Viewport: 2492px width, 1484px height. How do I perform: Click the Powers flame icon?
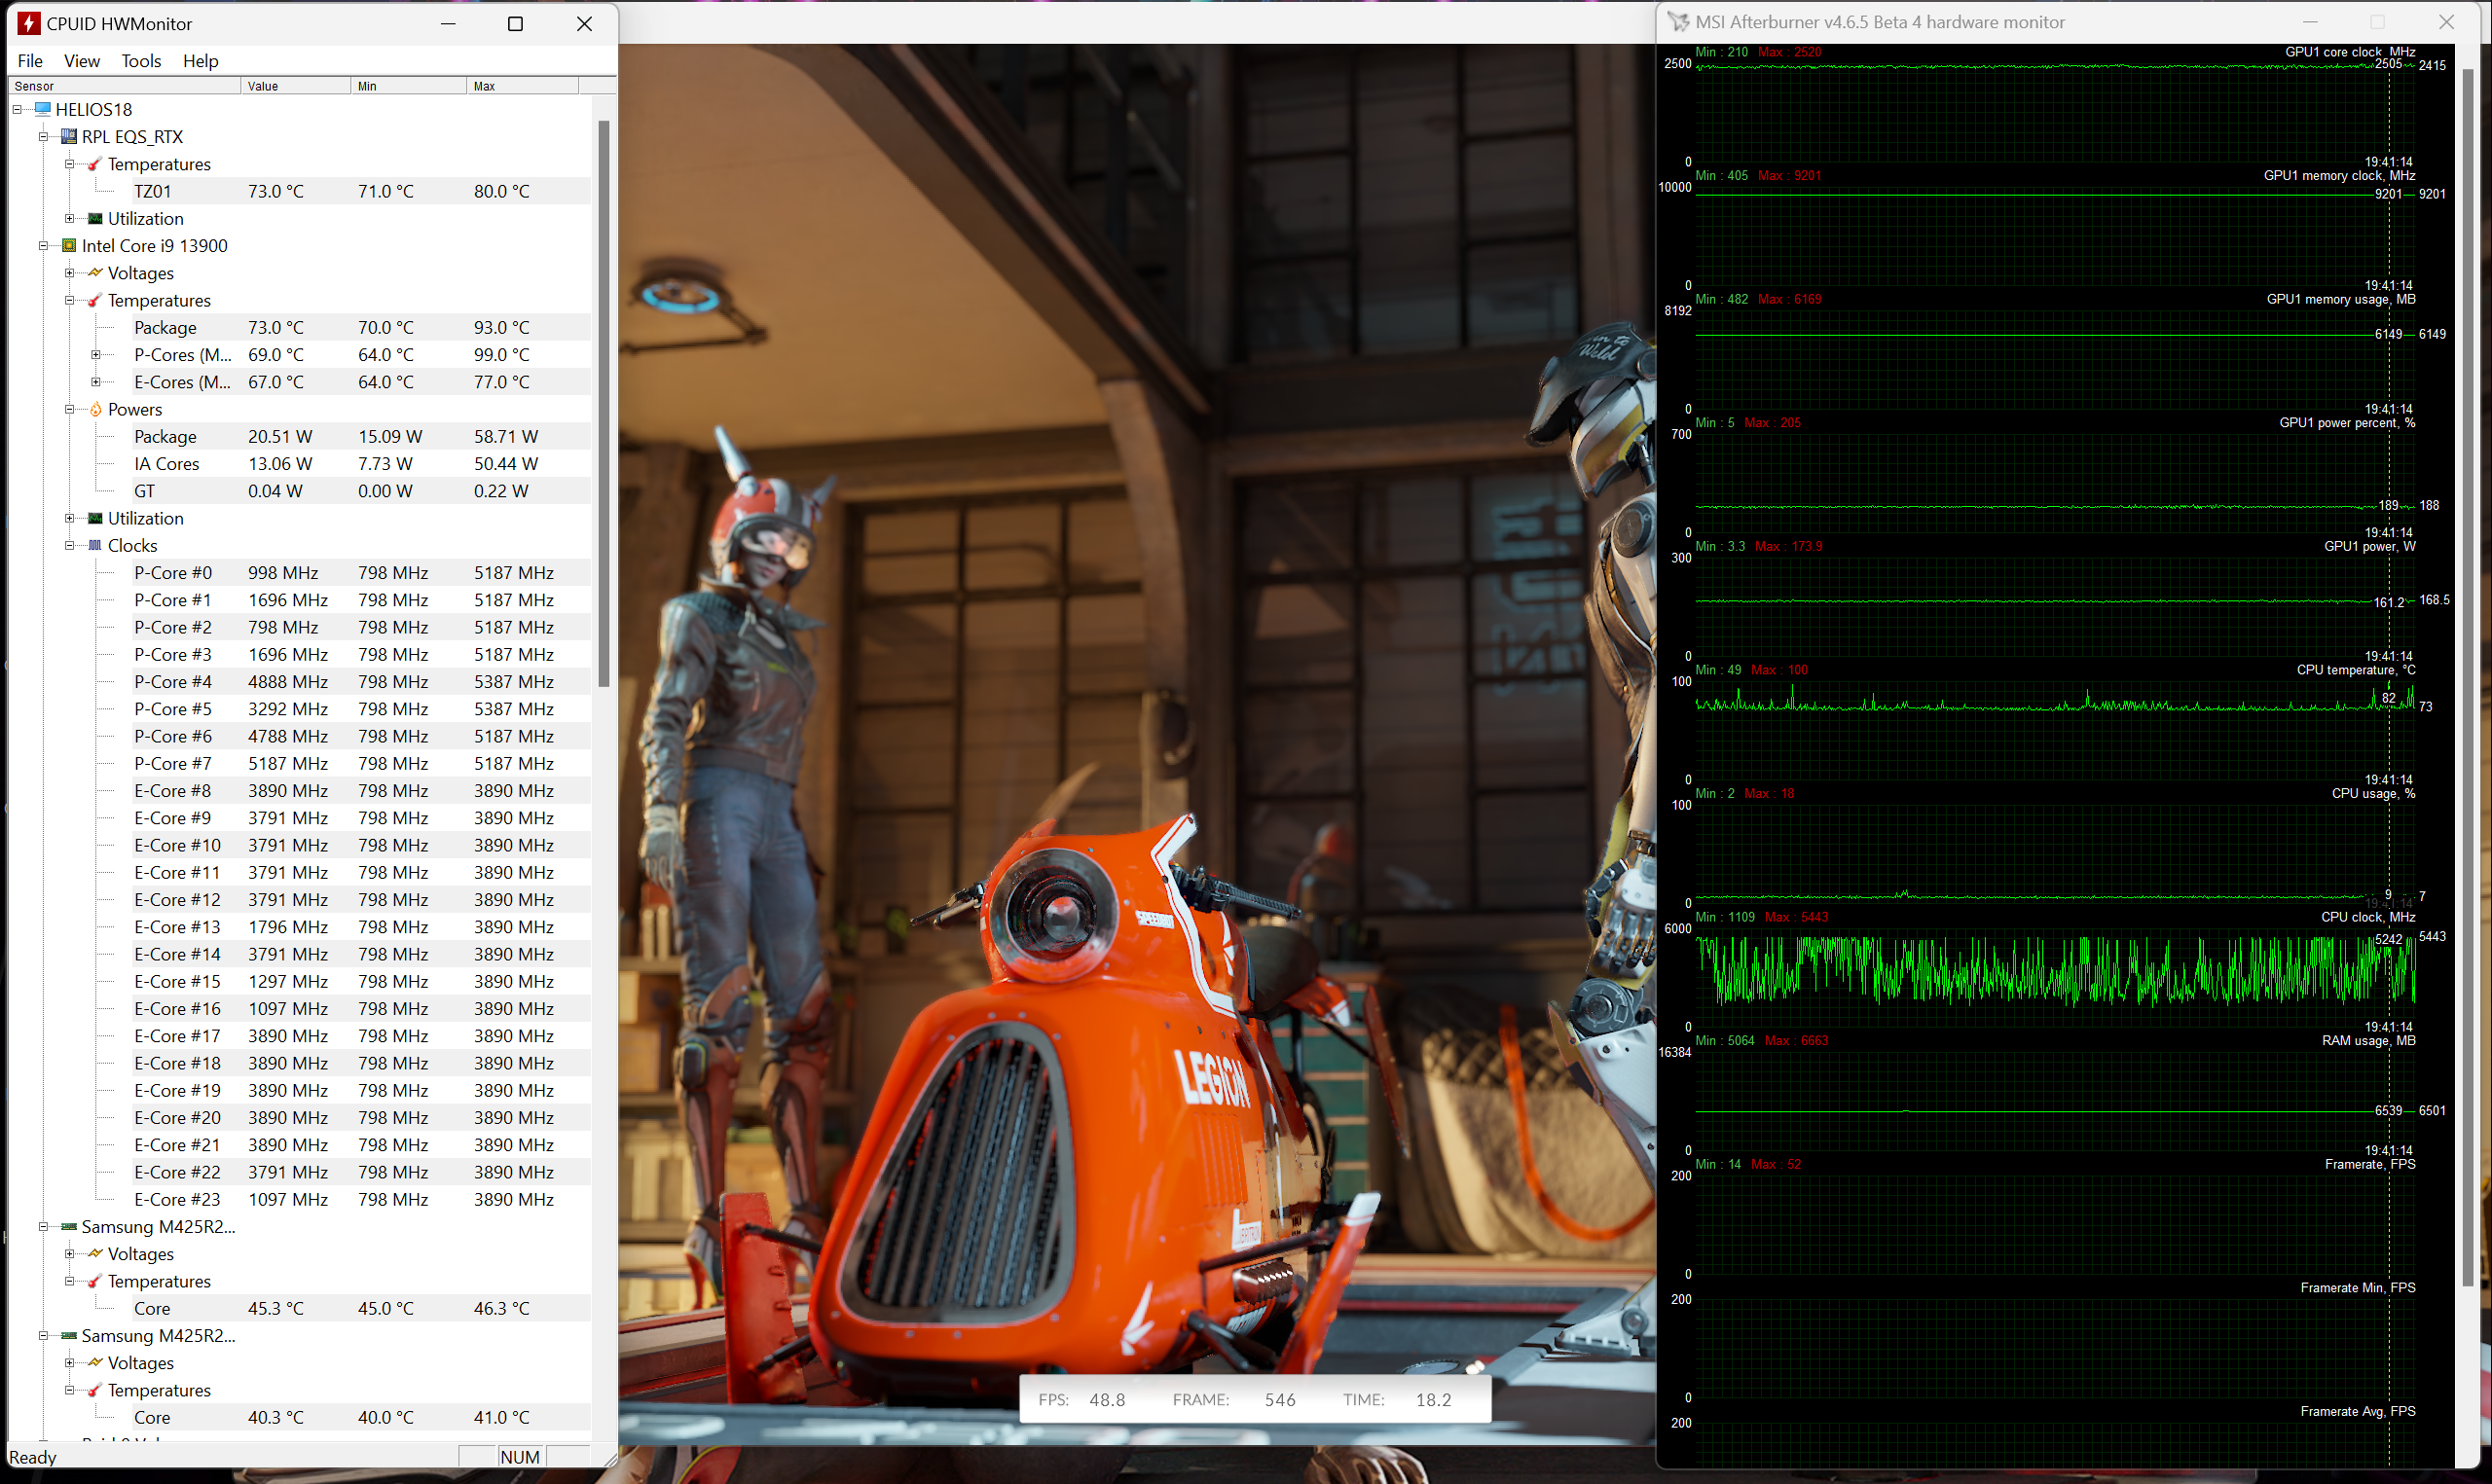click(x=96, y=409)
